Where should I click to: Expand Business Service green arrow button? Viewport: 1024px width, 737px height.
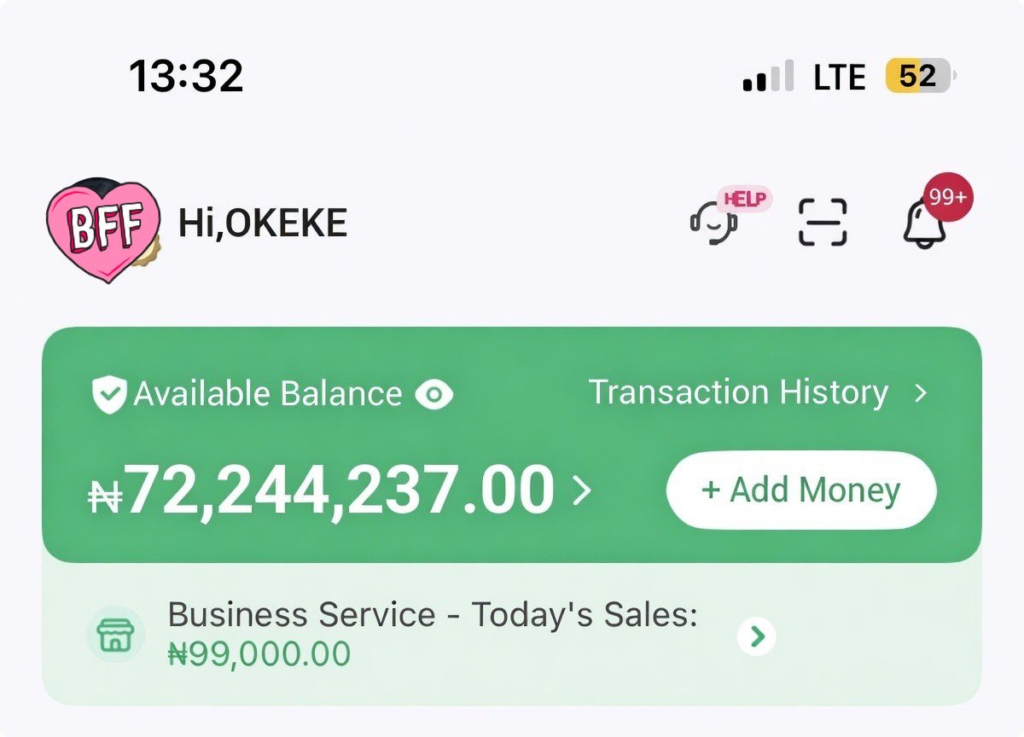(757, 636)
